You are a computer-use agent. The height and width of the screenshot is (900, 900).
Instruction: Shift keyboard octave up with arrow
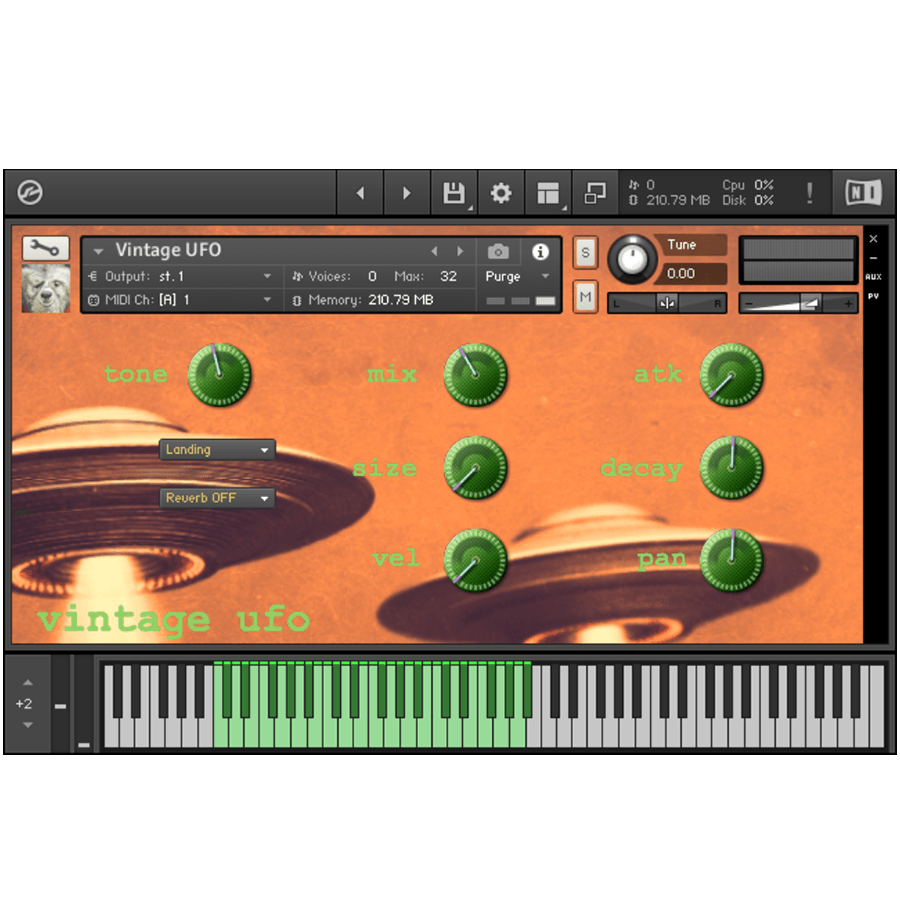(28, 682)
